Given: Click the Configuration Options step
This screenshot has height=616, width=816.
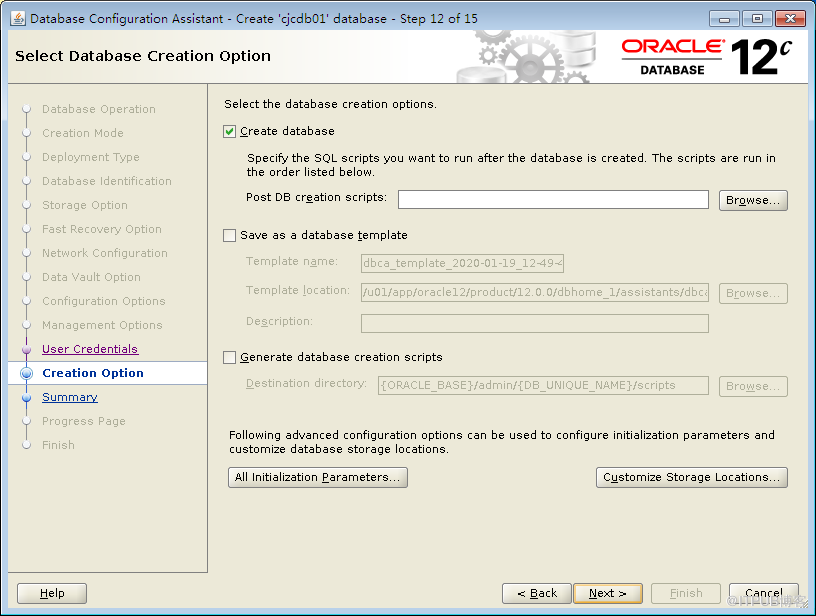Looking at the screenshot, I should coord(104,301).
